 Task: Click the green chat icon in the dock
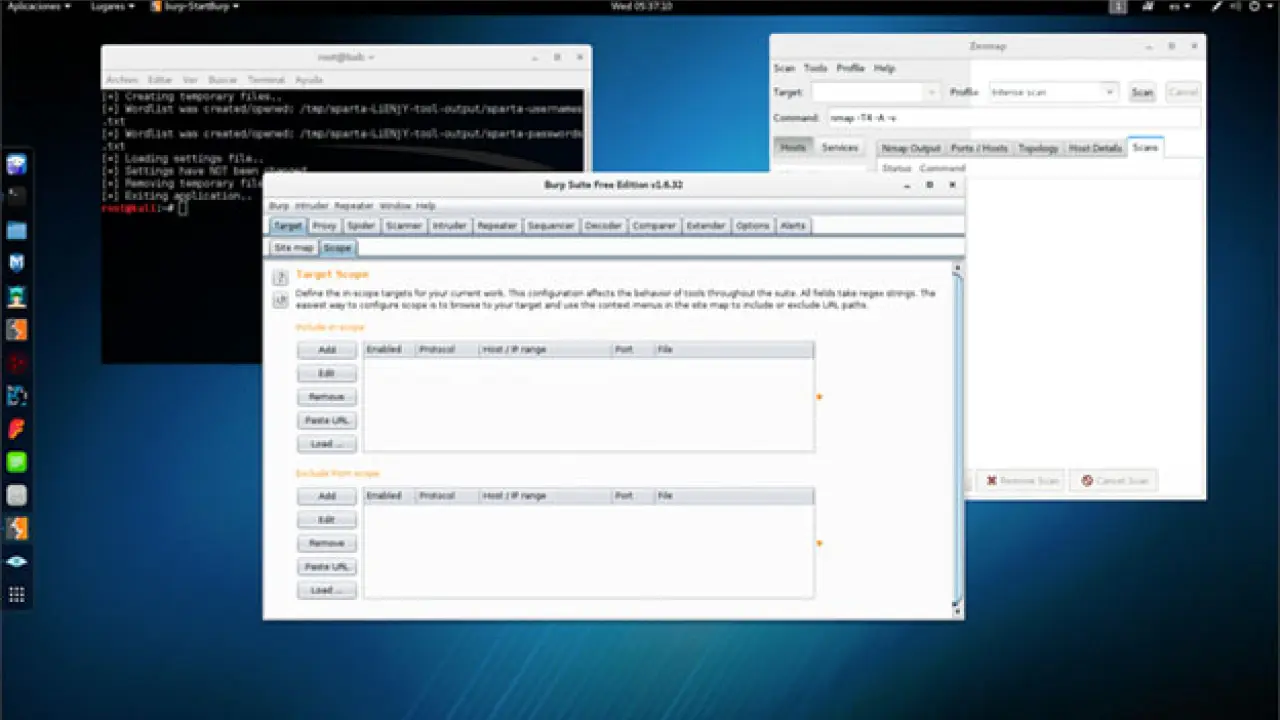(17, 462)
